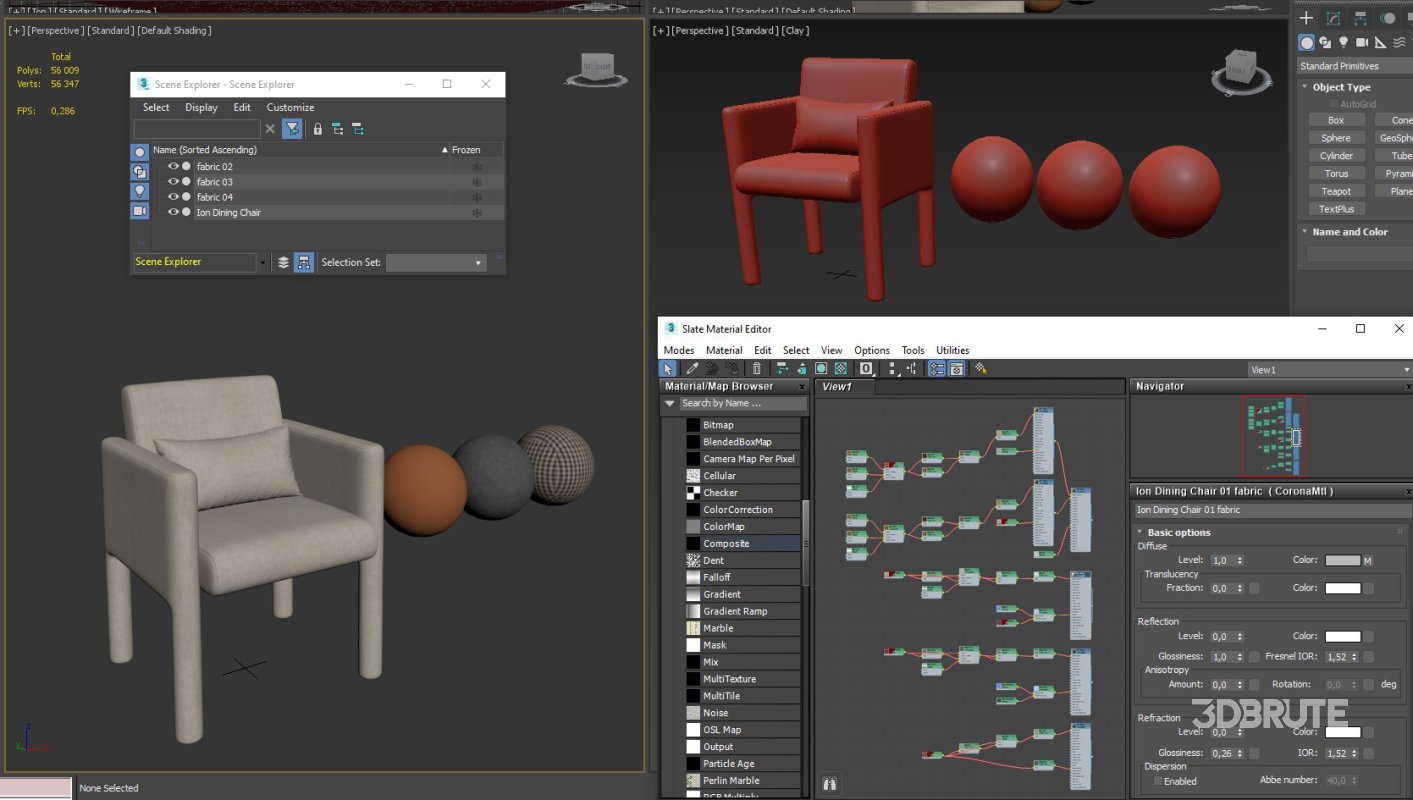Click the search filter funnel icon in Scene Explorer

point(292,128)
